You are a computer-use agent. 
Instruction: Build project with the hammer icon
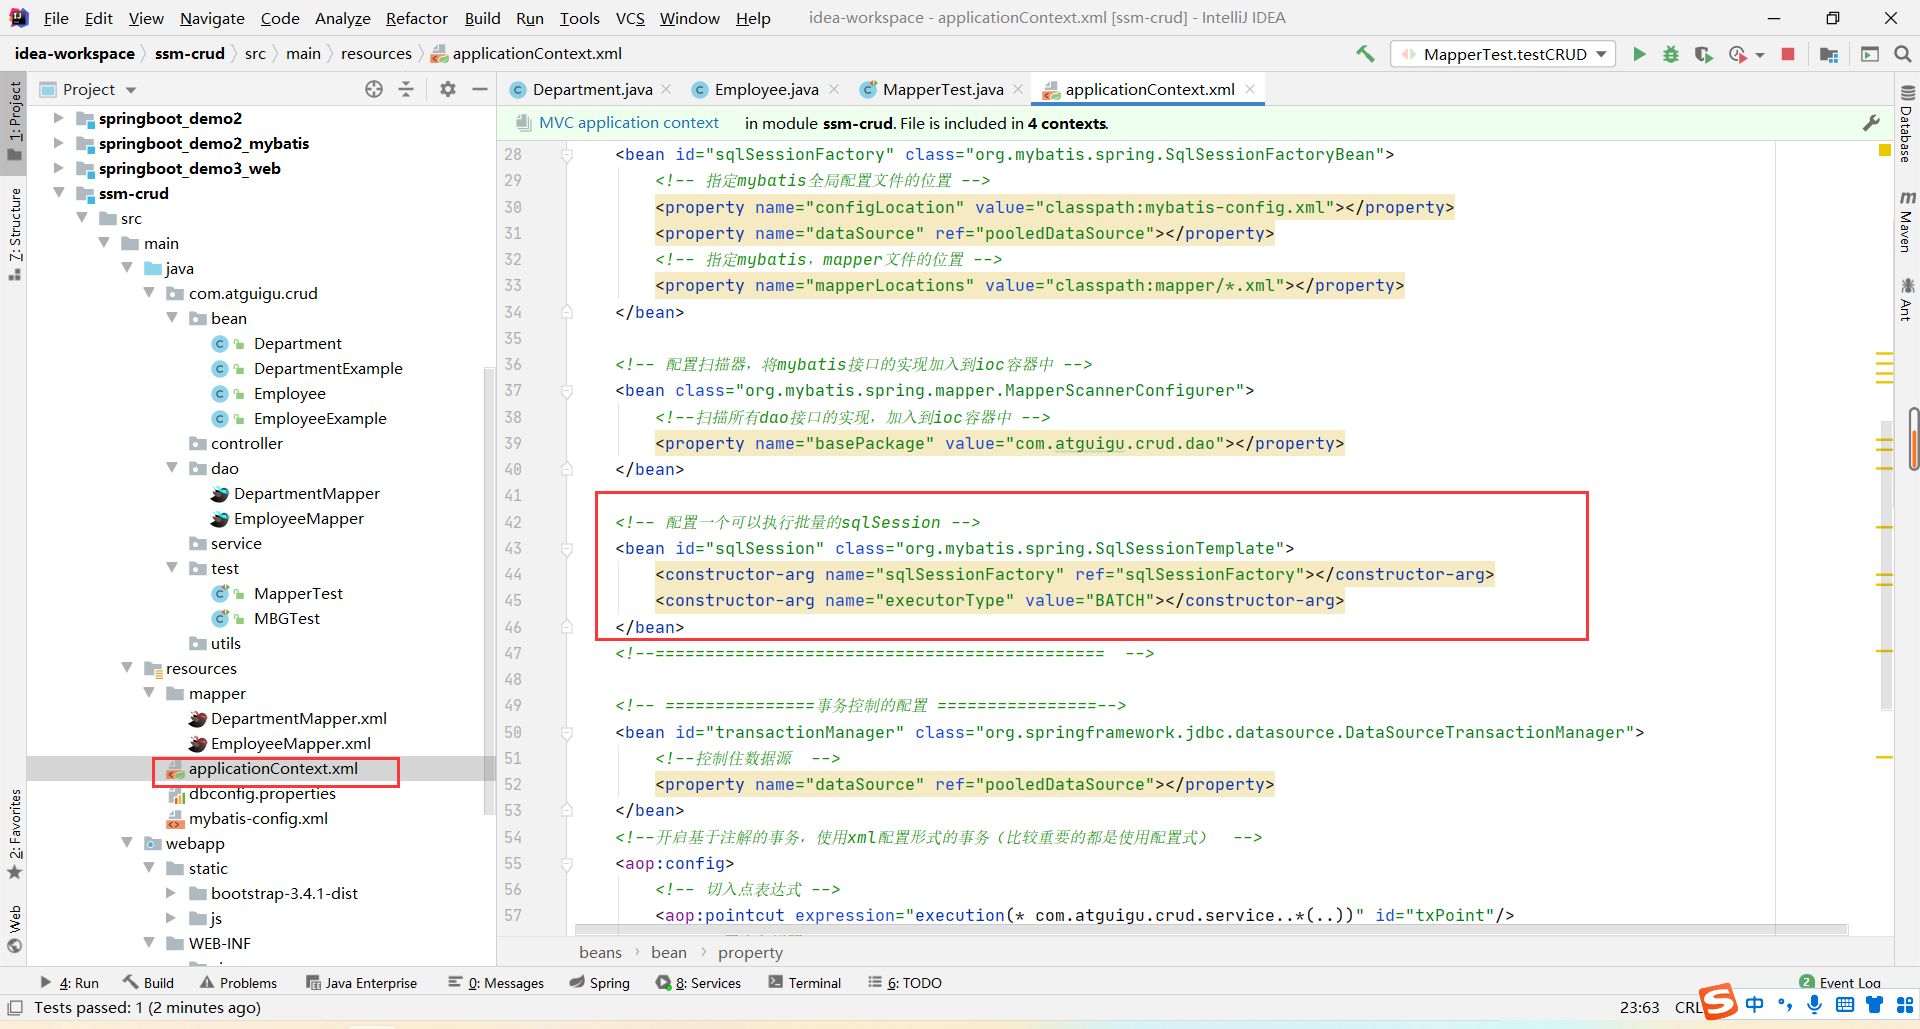[1365, 54]
